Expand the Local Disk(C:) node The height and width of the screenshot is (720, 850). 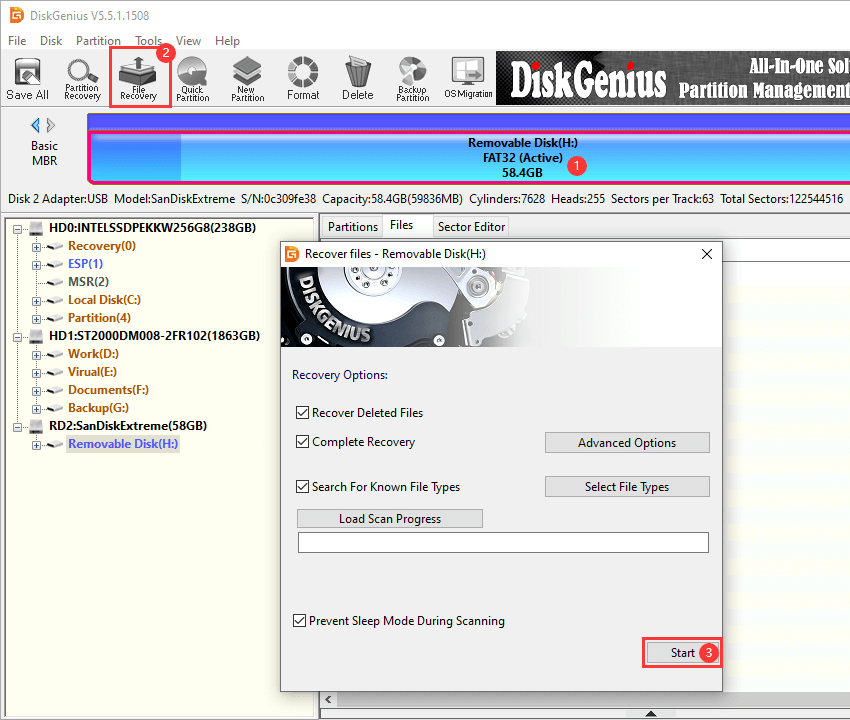36,301
